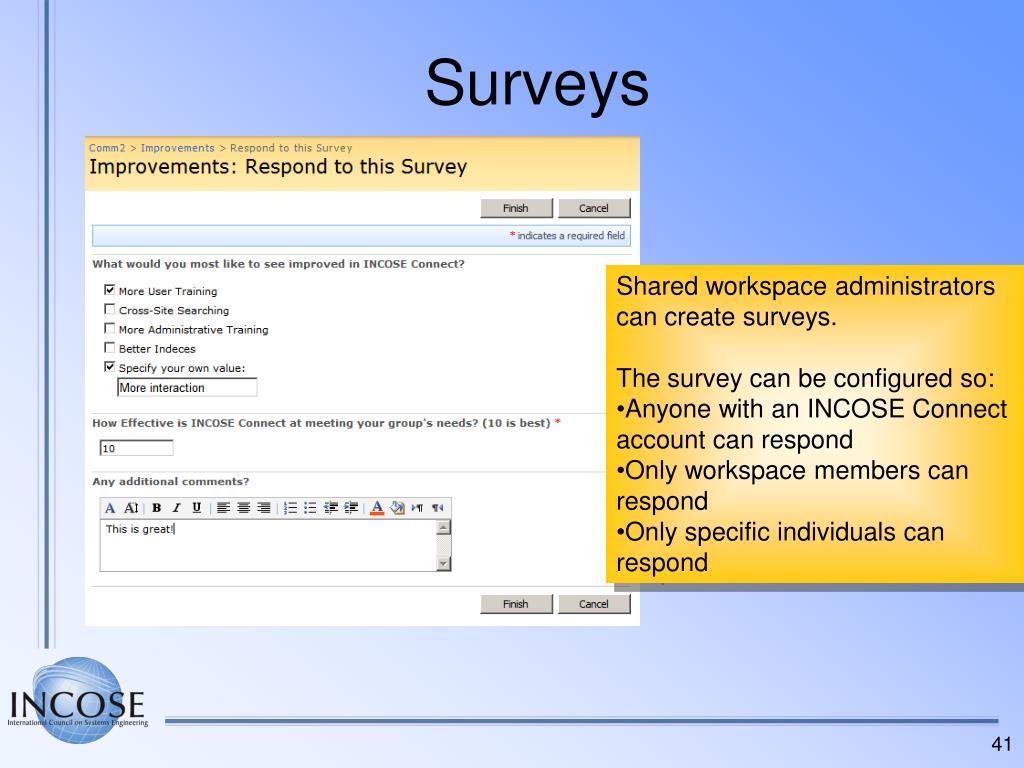Increase indent of comment text
This screenshot has height=768, width=1024.
(351, 507)
